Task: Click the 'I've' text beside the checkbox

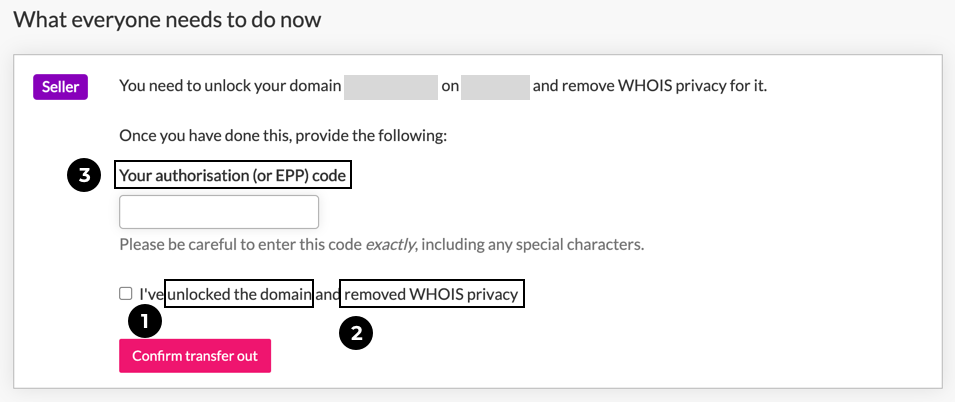Action: tap(152, 295)
